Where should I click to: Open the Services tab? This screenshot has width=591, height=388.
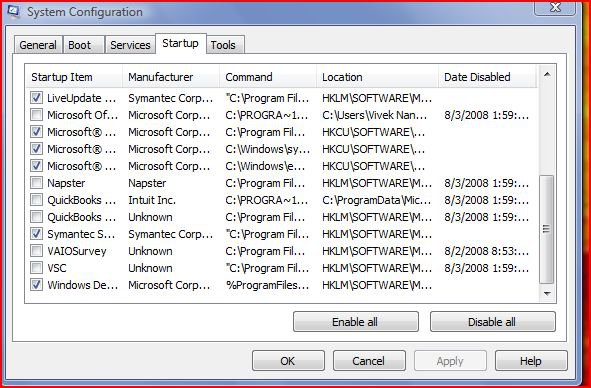tap(130, 45)
